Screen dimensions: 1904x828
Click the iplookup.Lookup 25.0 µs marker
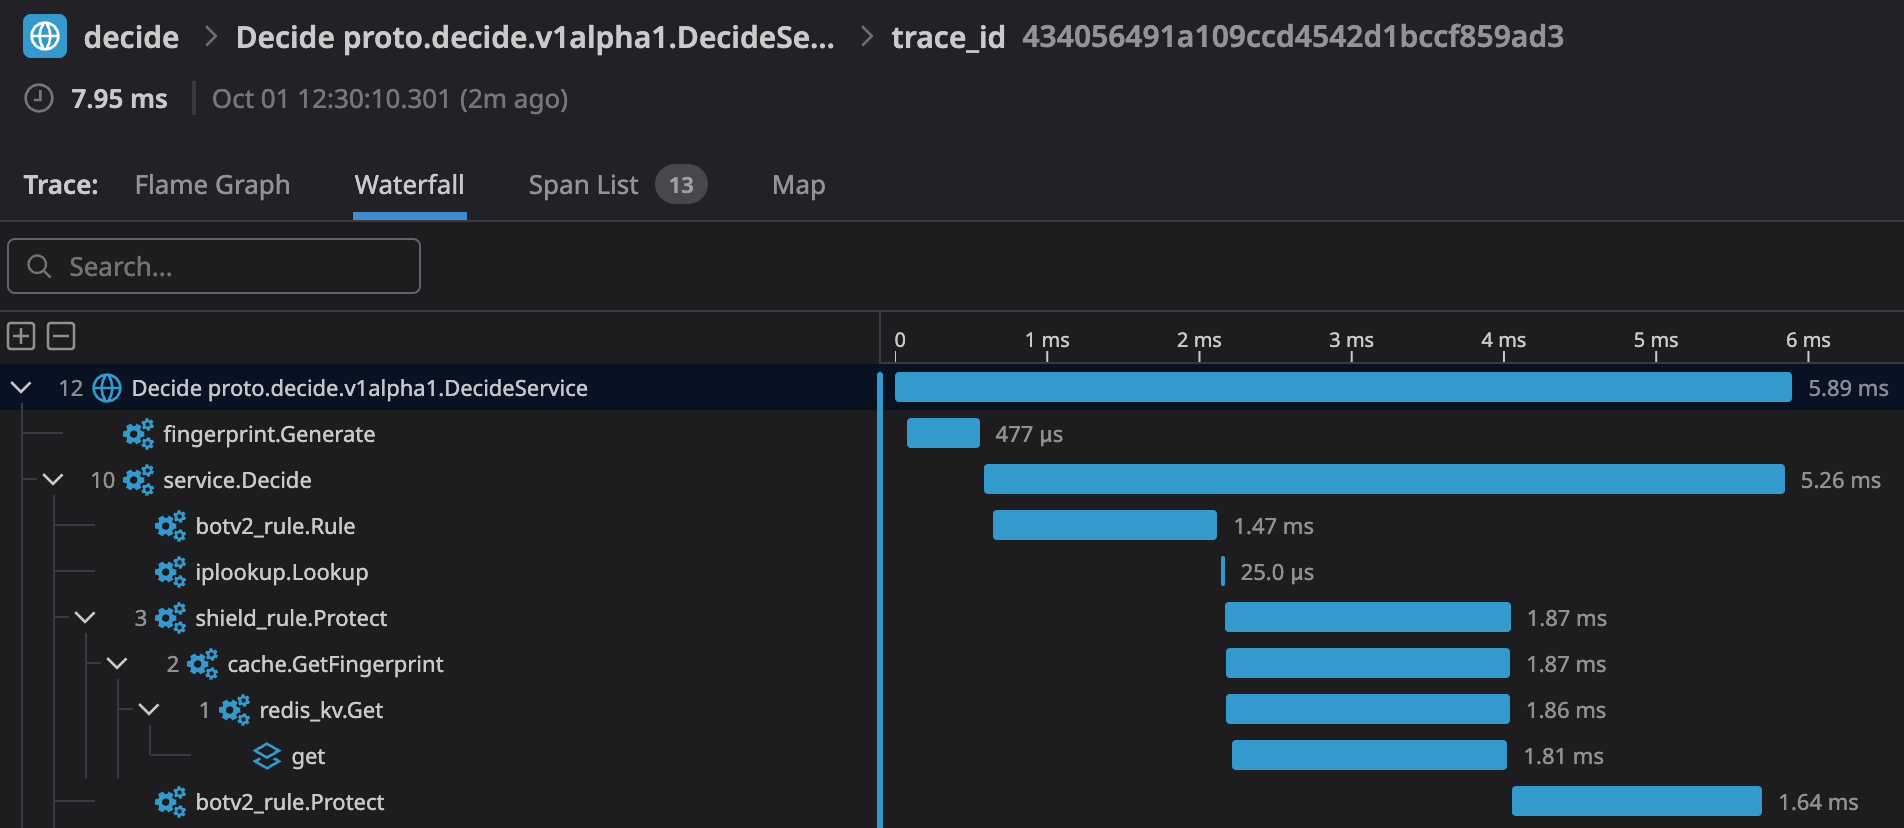coord(1223,571)
